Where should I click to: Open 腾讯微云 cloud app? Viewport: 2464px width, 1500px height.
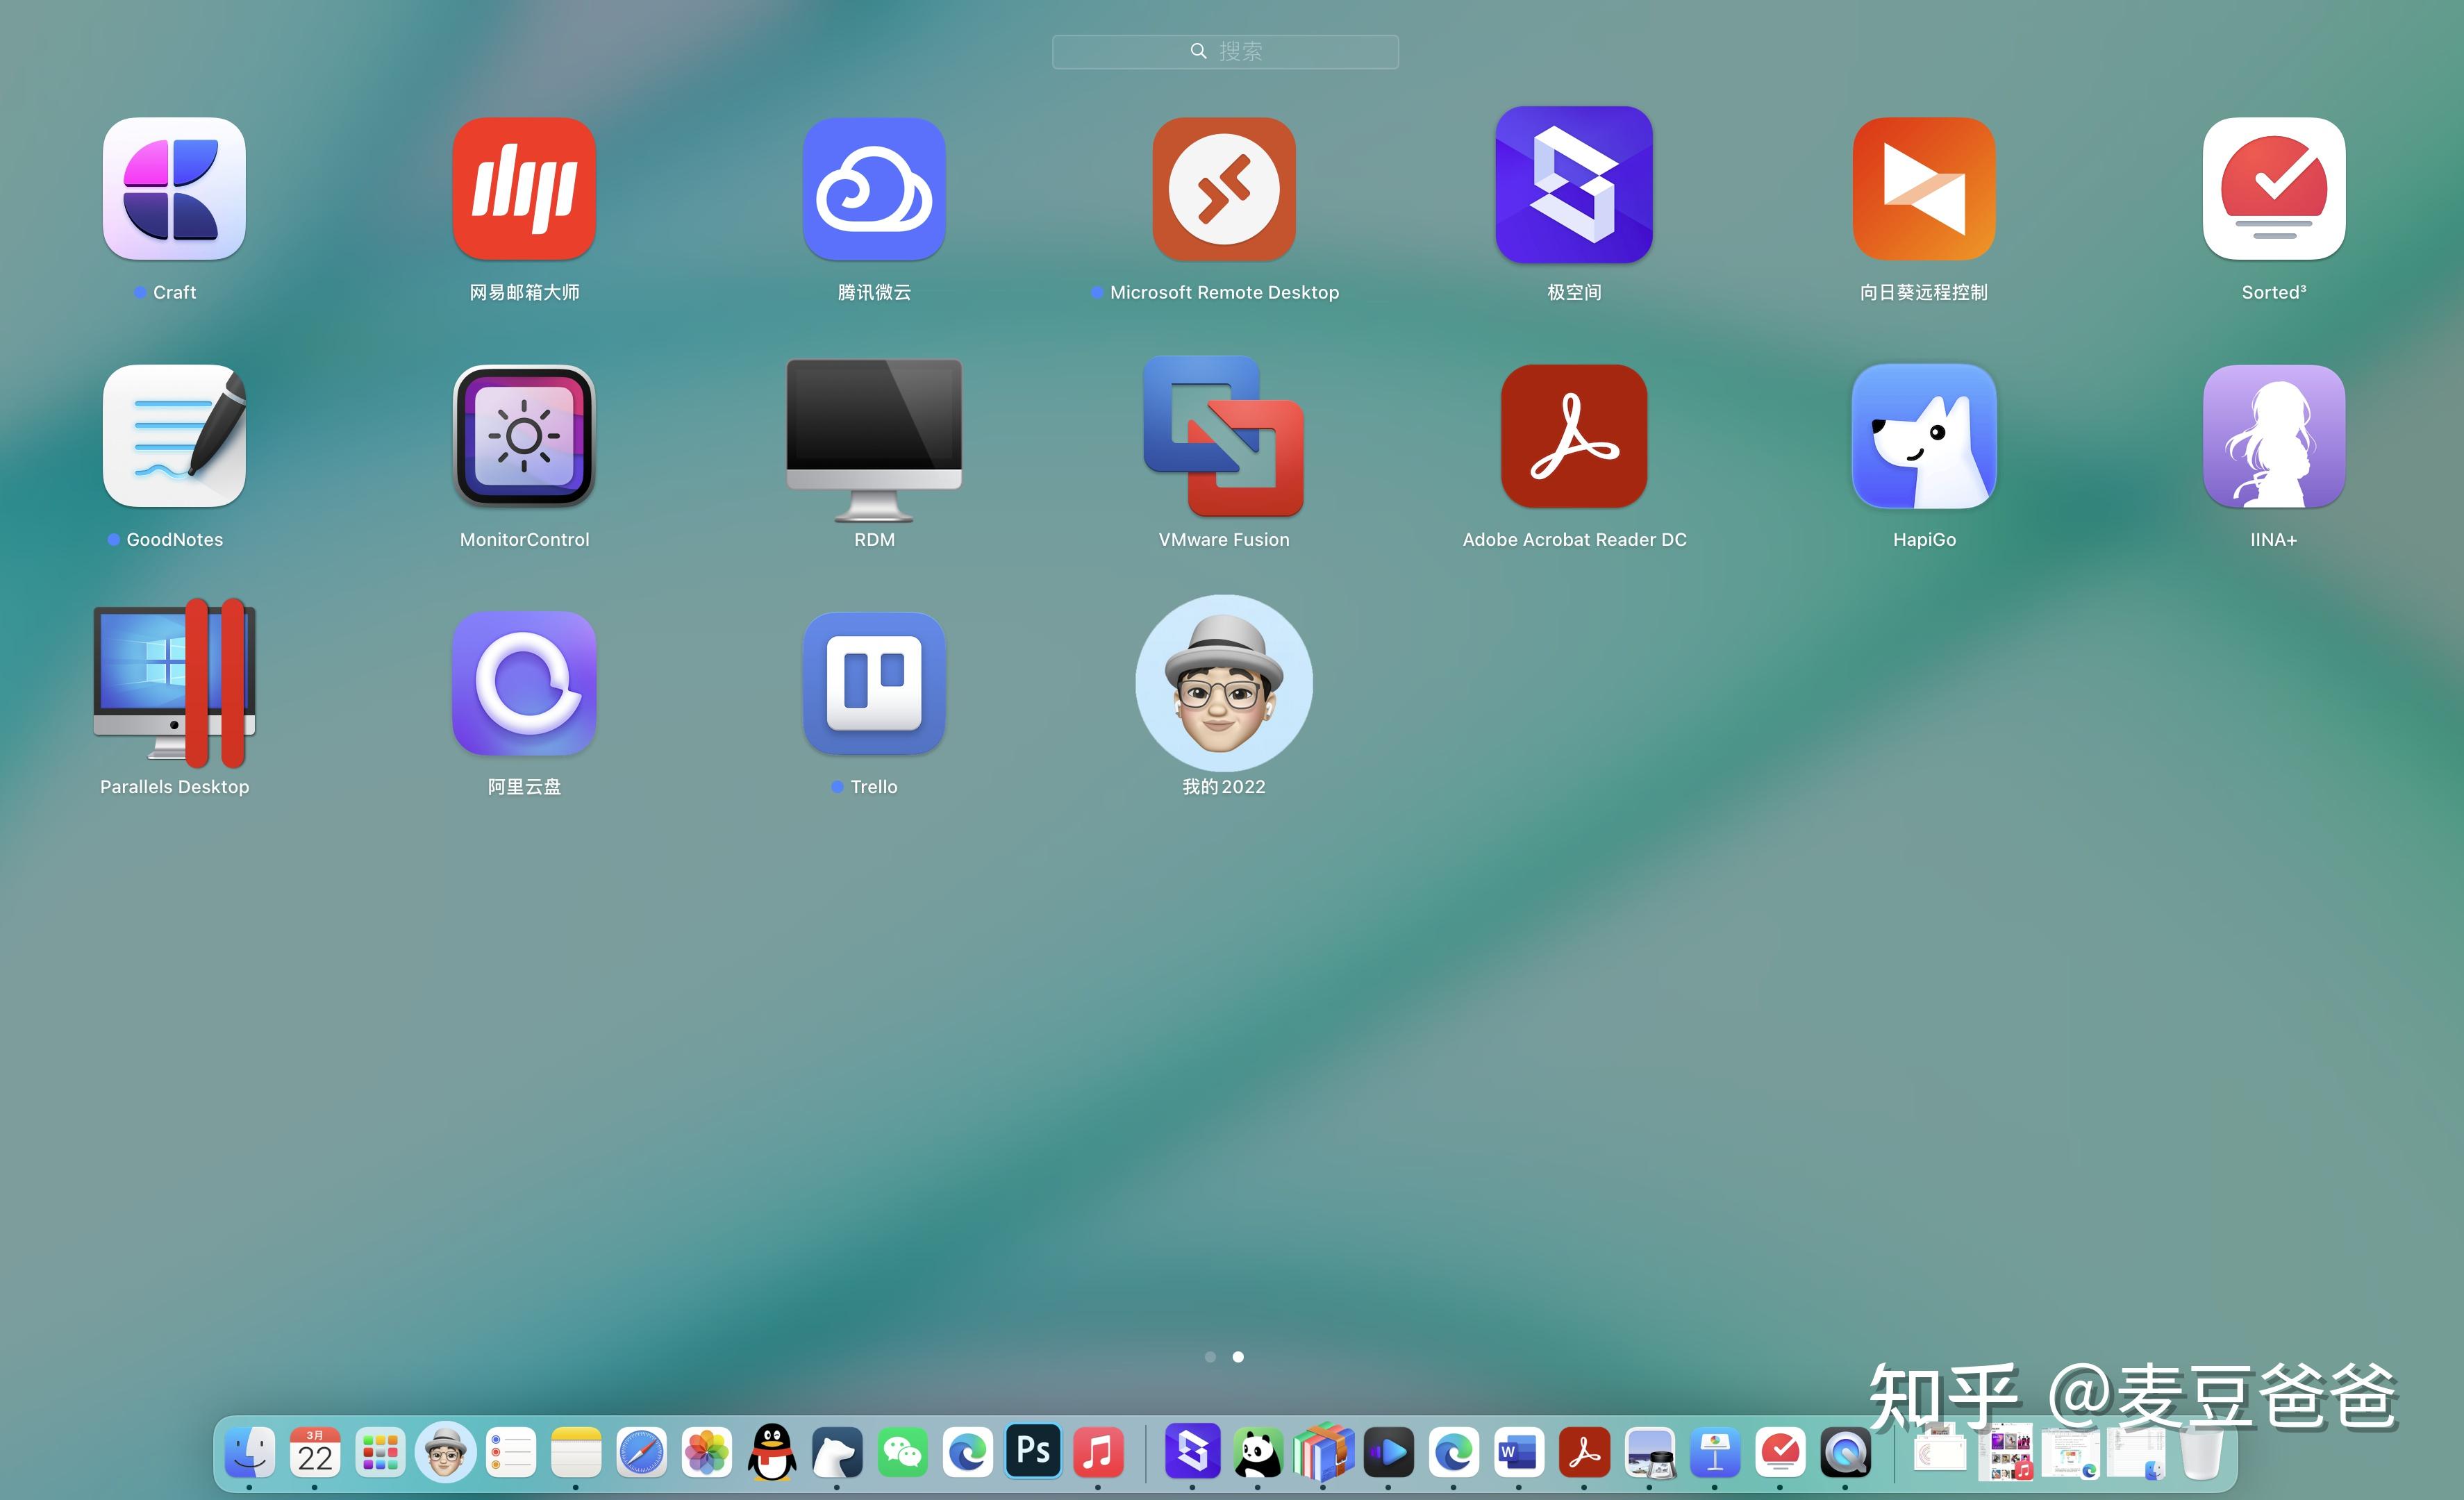coord(873,189)
